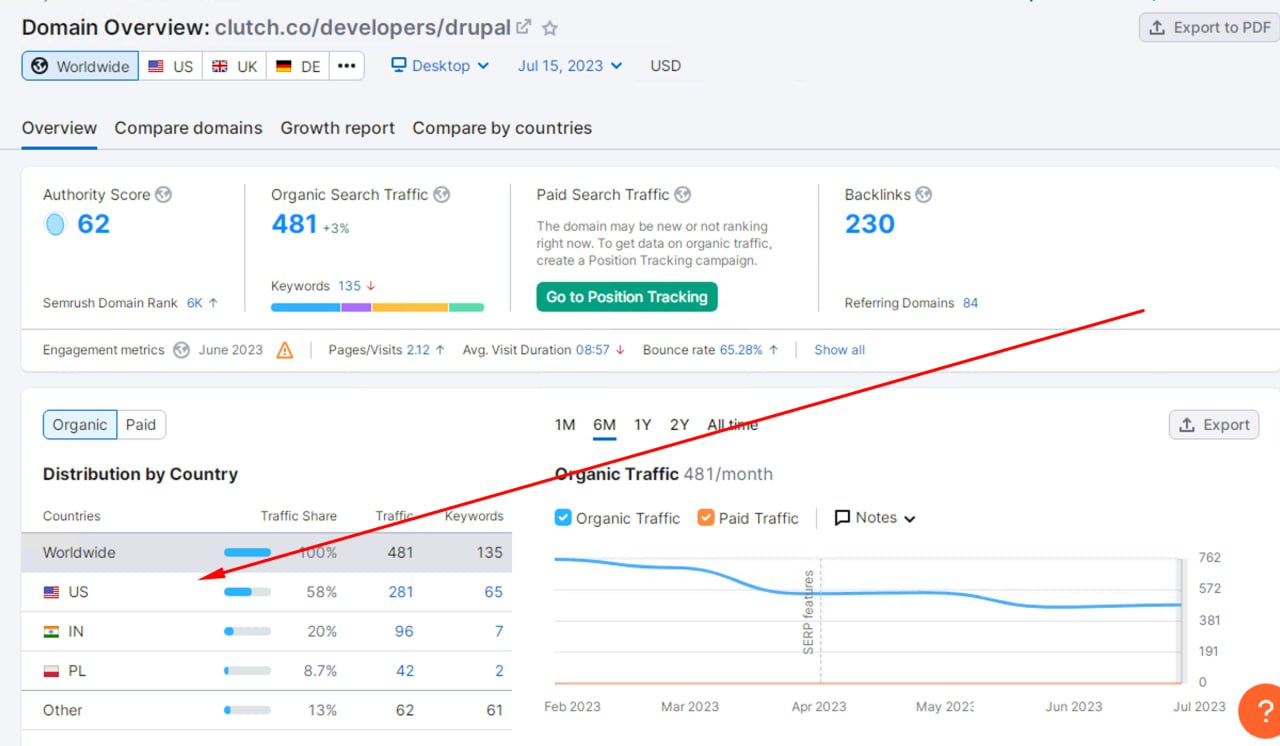Uncheck the Paid Traffic checkbox

(x=706, y=518)
